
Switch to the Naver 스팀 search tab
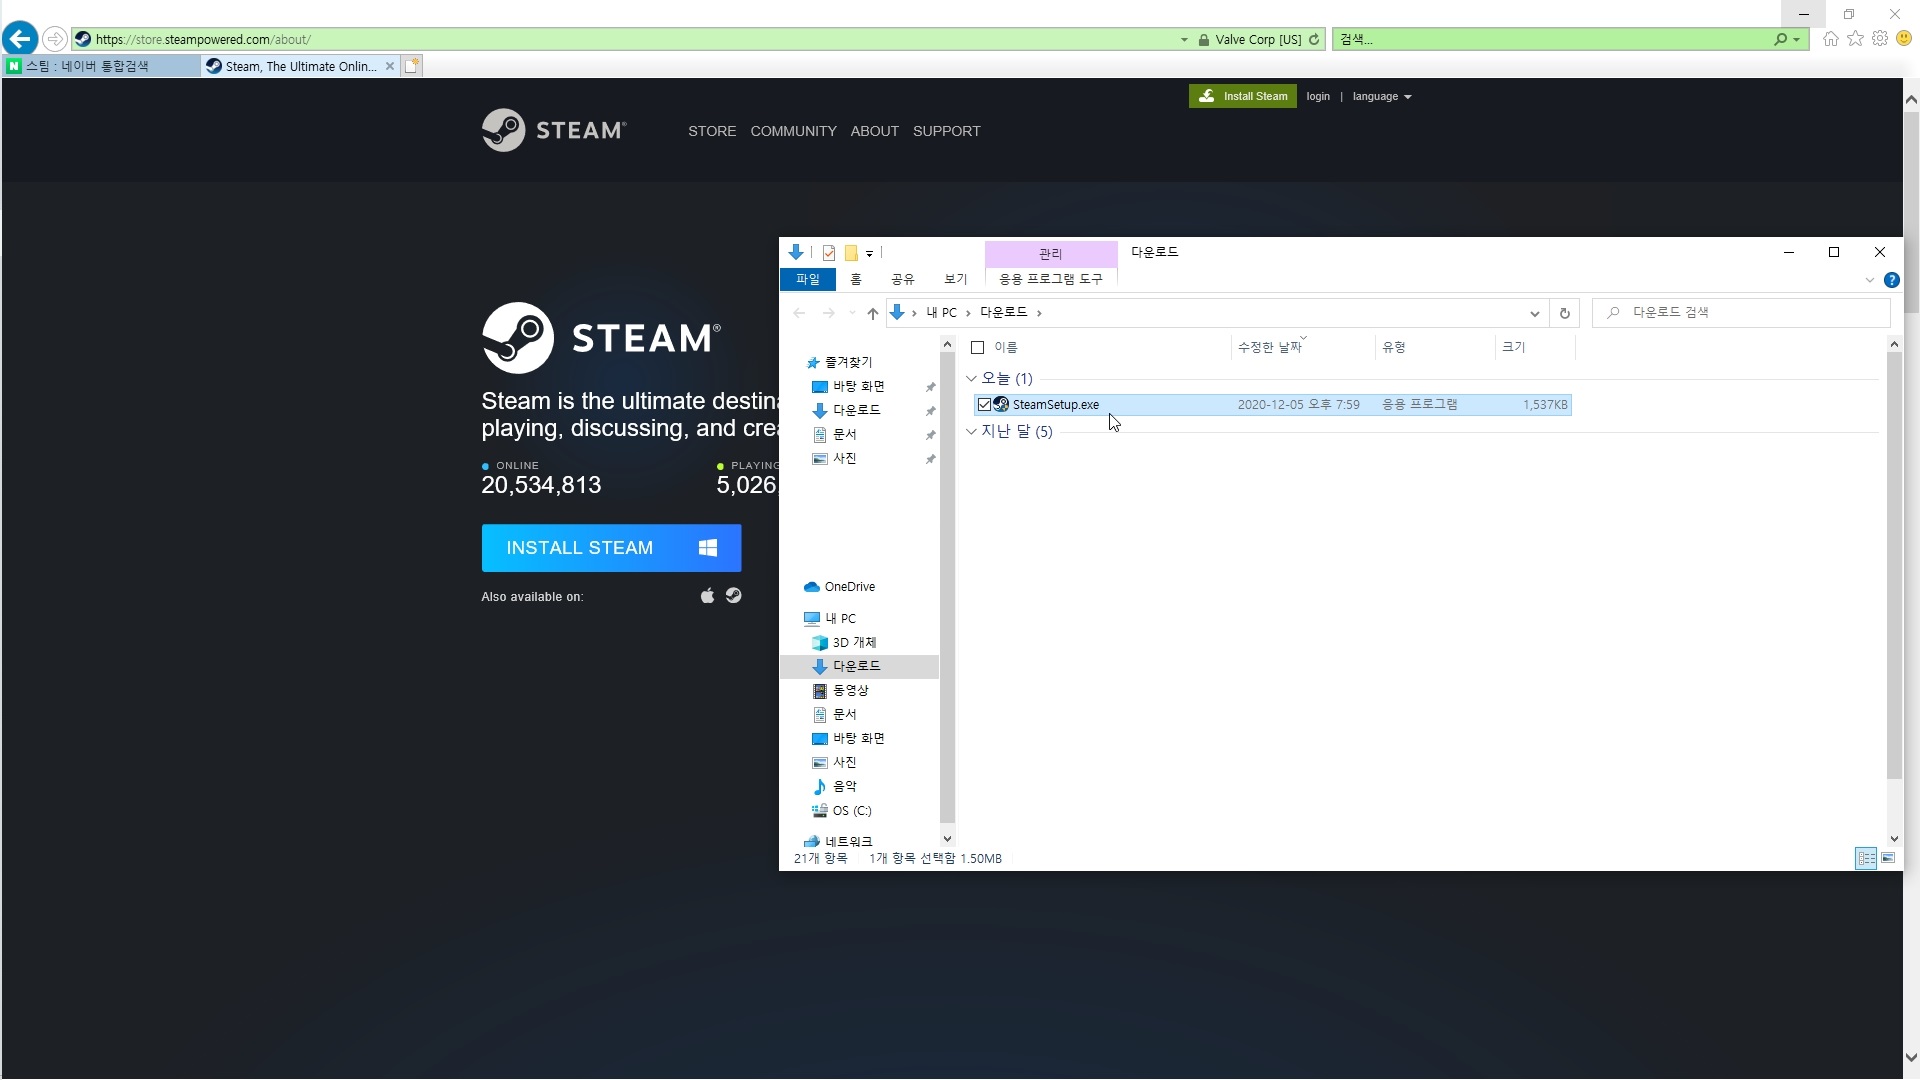click(100, 66)
